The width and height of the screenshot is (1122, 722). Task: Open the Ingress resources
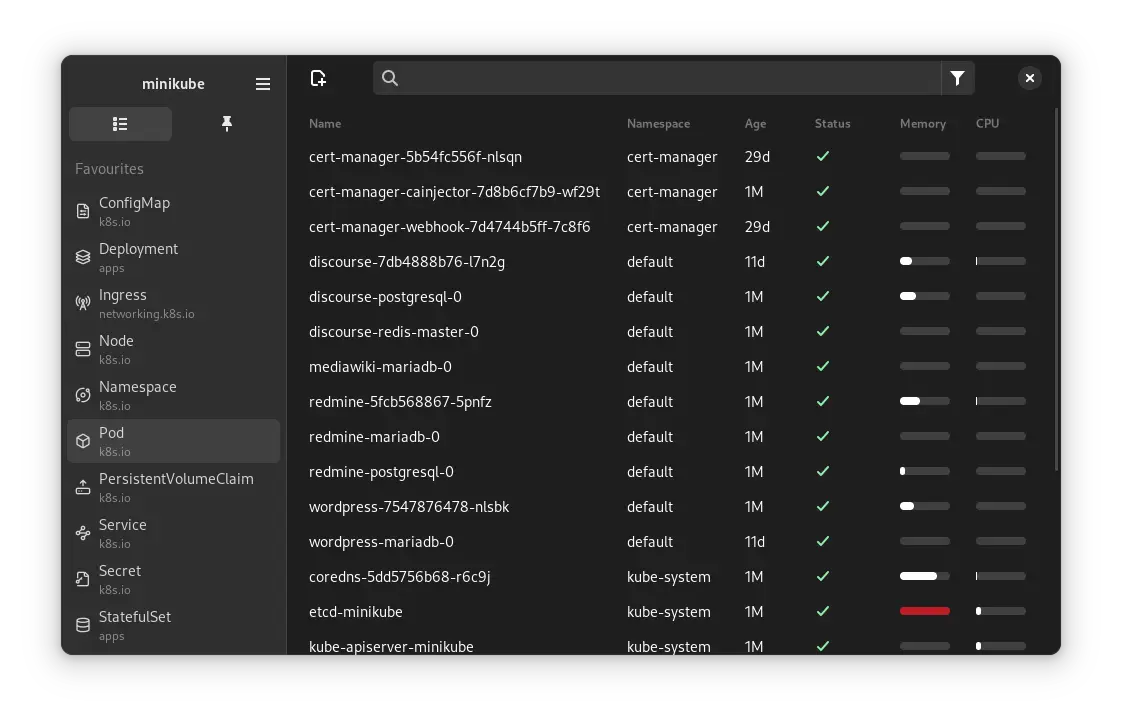coord(122,302)
